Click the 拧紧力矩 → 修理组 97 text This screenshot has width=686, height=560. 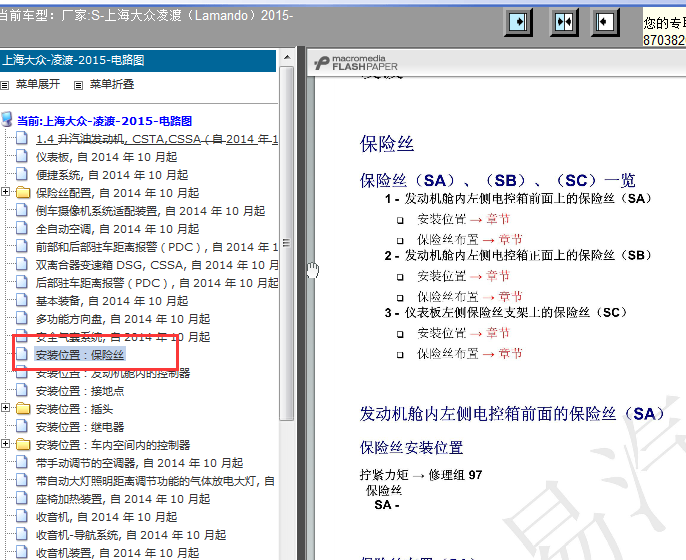tap(421, 475)
